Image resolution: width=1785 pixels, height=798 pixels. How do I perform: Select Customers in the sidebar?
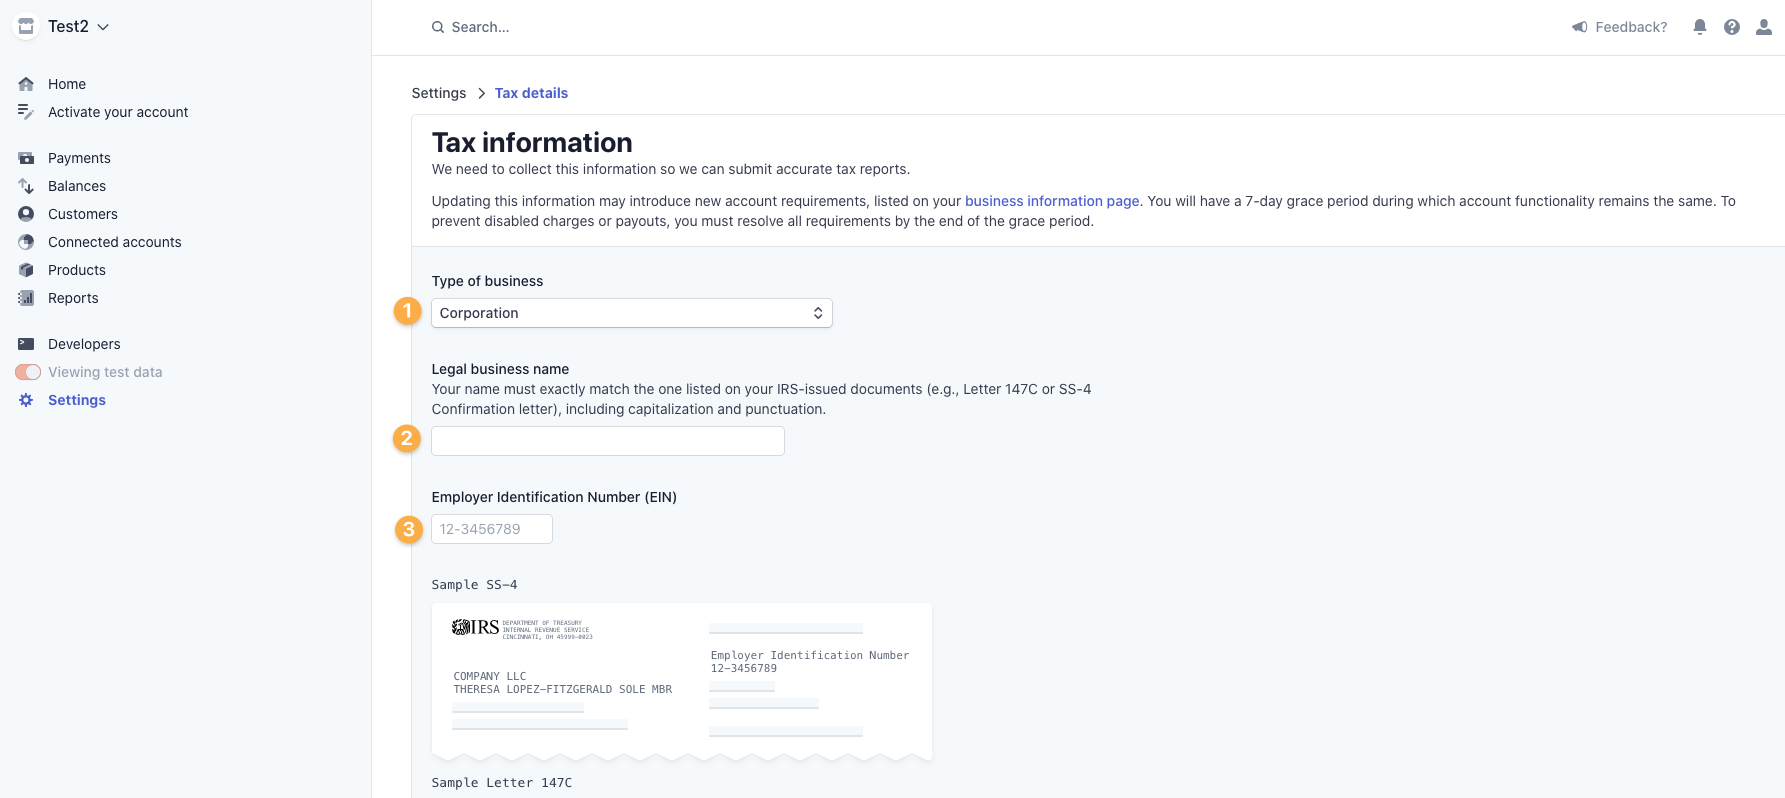(83, 214)
